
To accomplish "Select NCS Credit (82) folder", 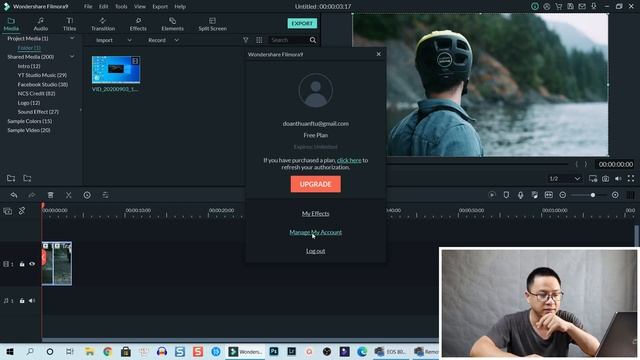I will tap(36, 93).
